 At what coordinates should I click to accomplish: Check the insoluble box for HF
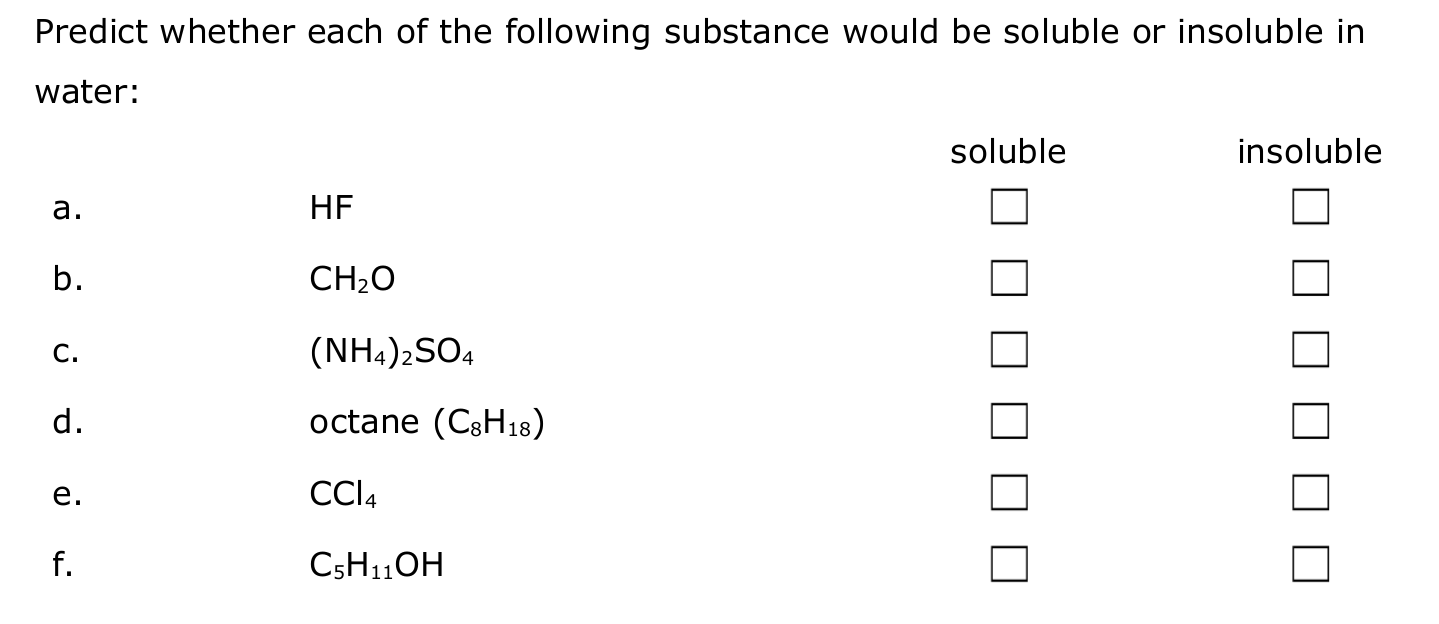1310,208
